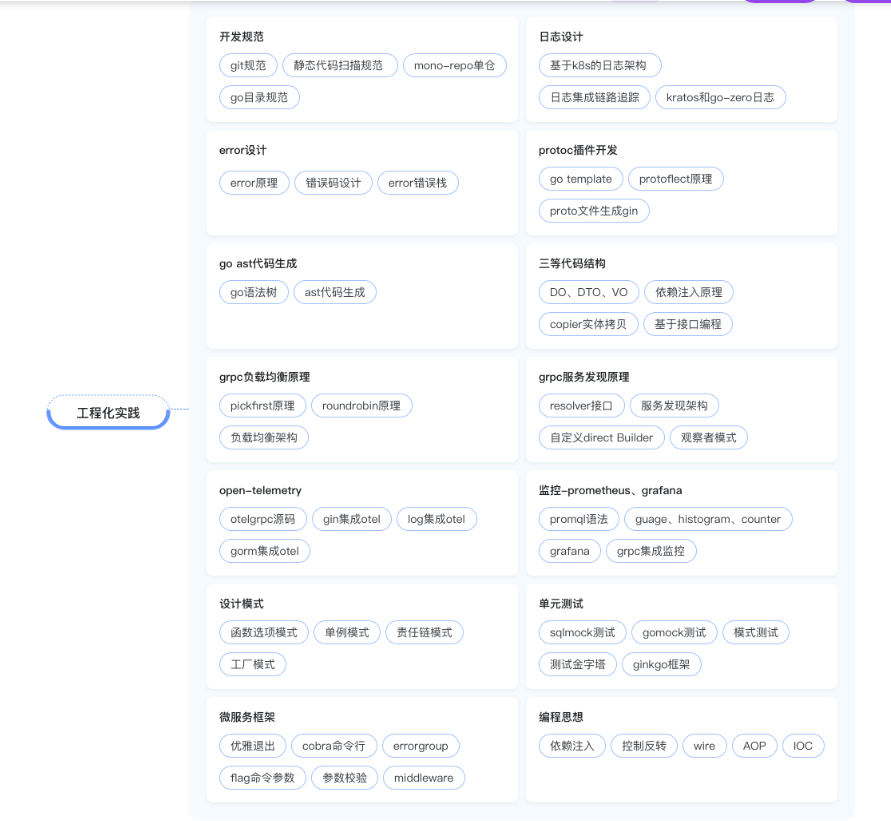The image size is (891, 821).
Task: Open the go语法树 tag
Action: click(x=253, y=292)
